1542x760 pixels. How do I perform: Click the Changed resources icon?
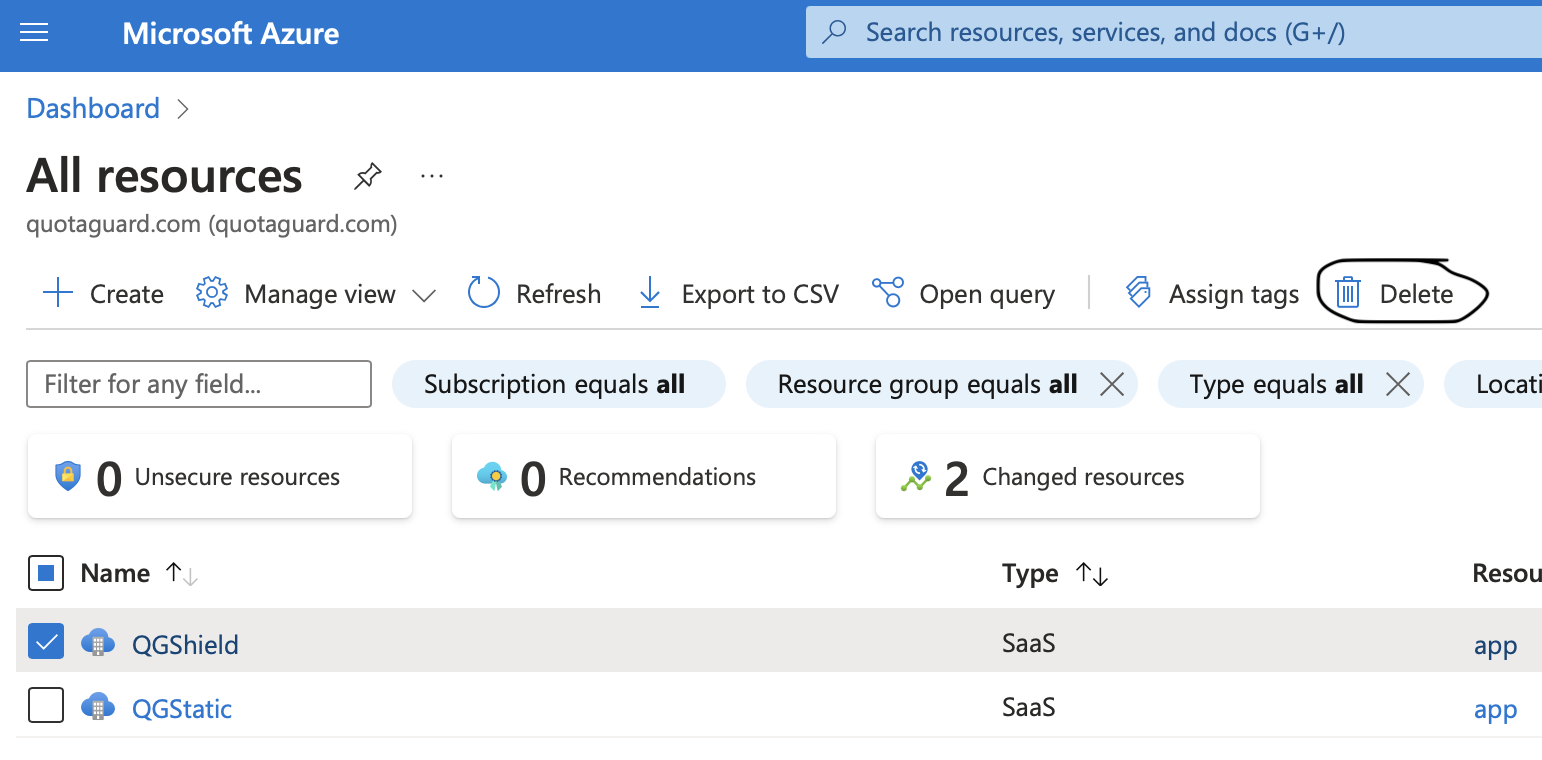pyautogui.click(x=916, y=476)
